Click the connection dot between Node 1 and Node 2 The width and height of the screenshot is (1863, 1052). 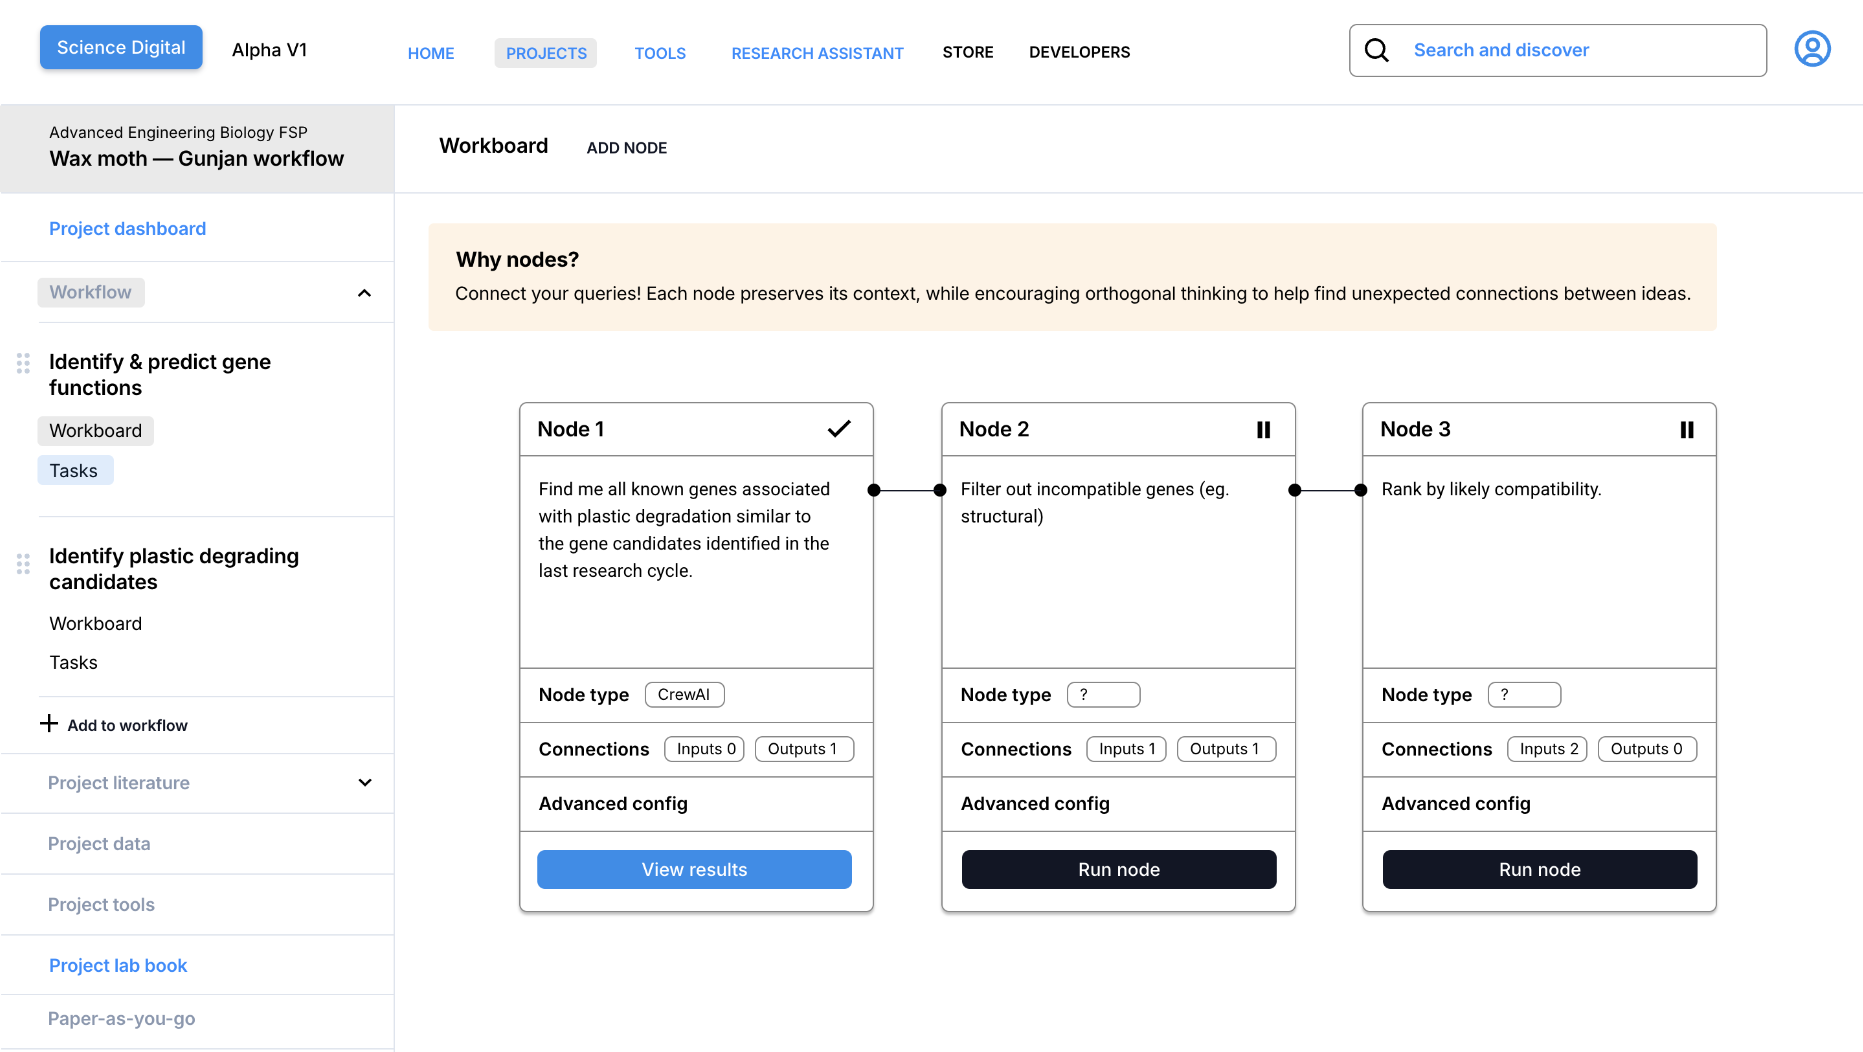[x=906, y=489]
